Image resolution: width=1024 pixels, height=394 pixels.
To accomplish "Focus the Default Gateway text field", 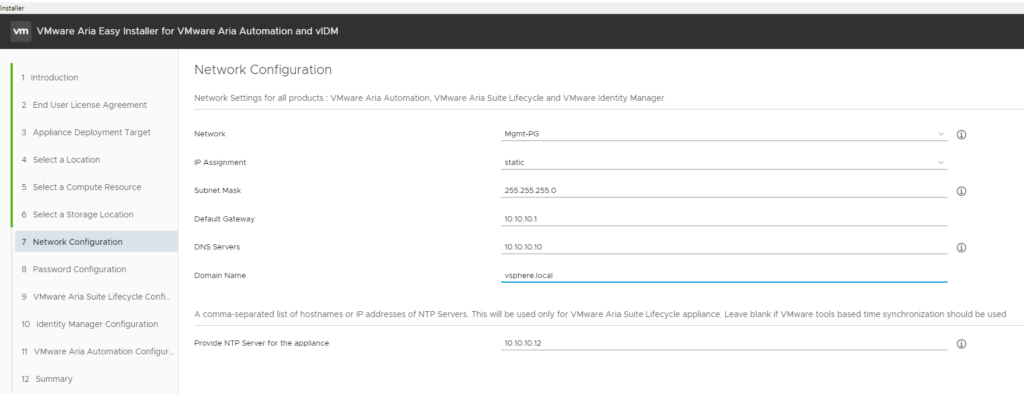I will click(x=724, y=219).
